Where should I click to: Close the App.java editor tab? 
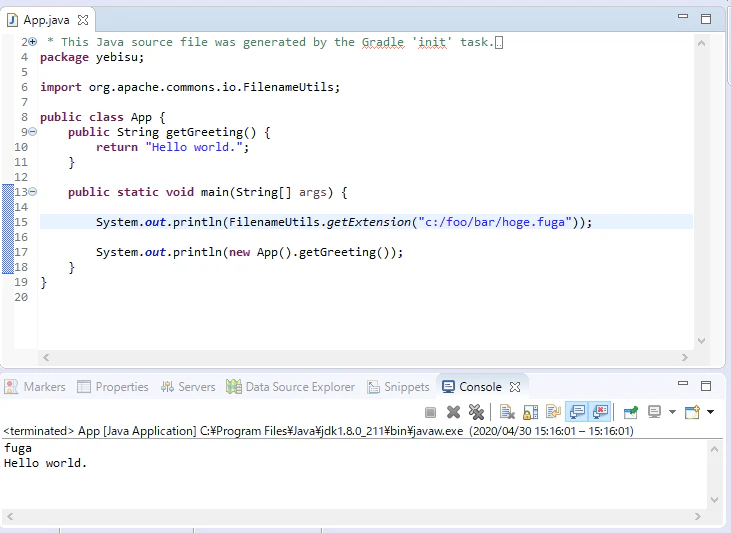[x=83, y=20]
